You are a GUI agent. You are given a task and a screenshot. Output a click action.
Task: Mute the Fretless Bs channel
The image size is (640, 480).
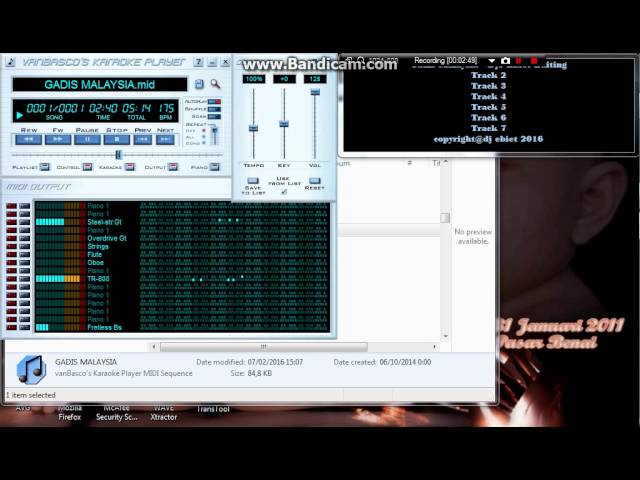(x=11, y=327)
